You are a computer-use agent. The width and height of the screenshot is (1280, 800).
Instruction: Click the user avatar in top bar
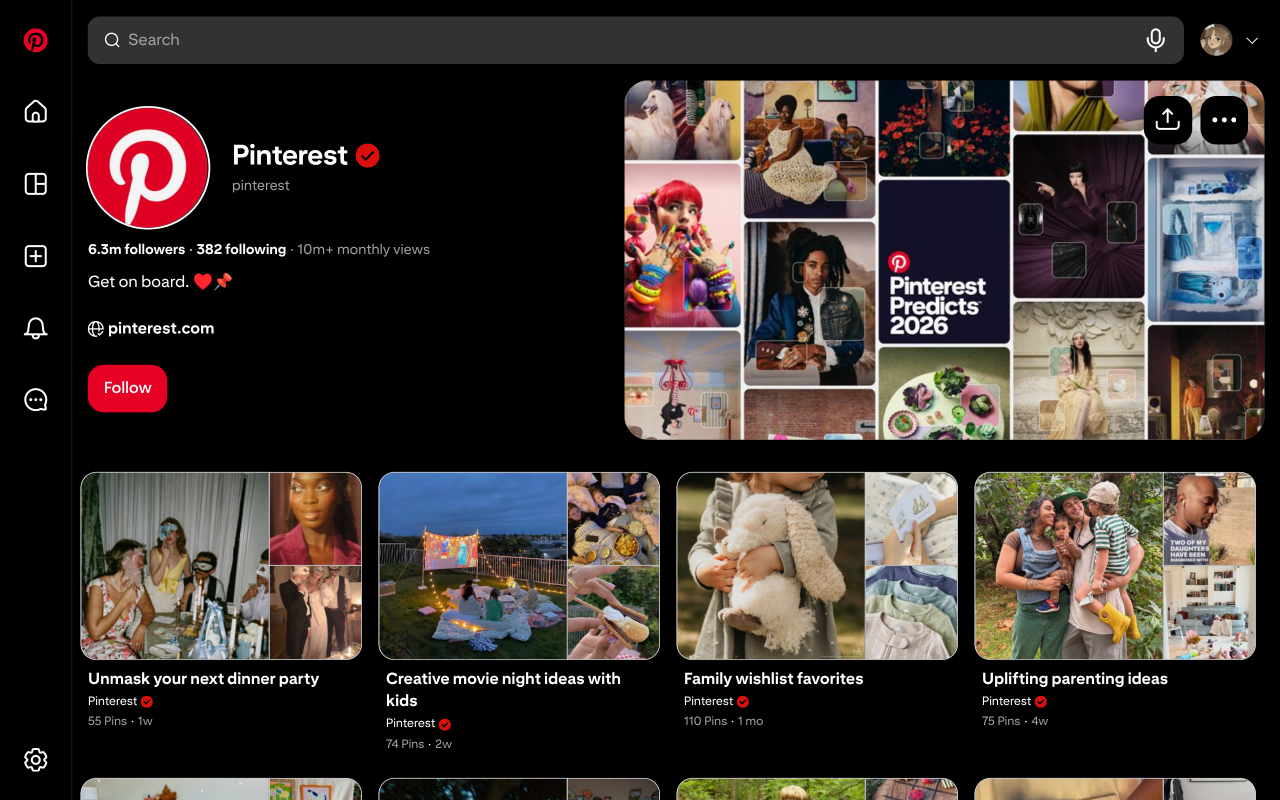(1216, 40)
